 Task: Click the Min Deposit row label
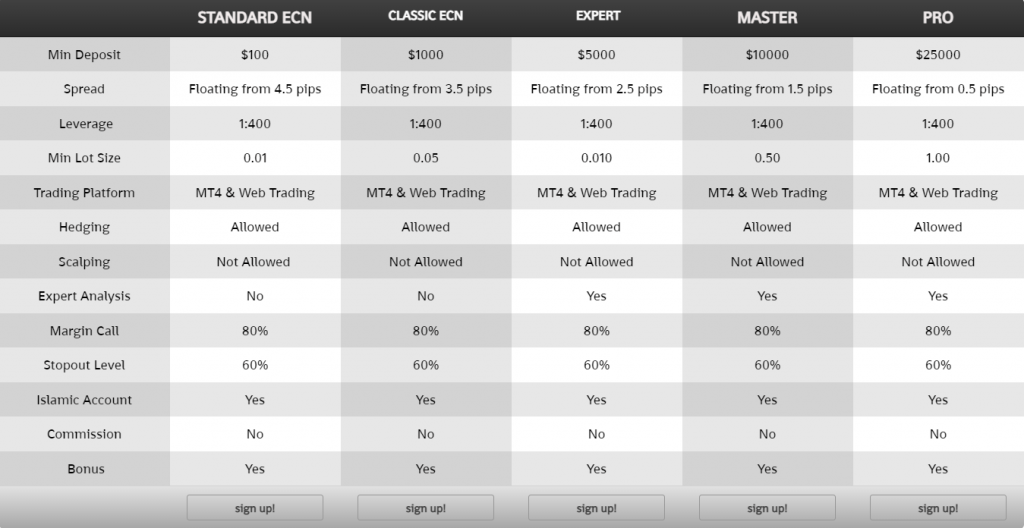(x=84, y=55)
